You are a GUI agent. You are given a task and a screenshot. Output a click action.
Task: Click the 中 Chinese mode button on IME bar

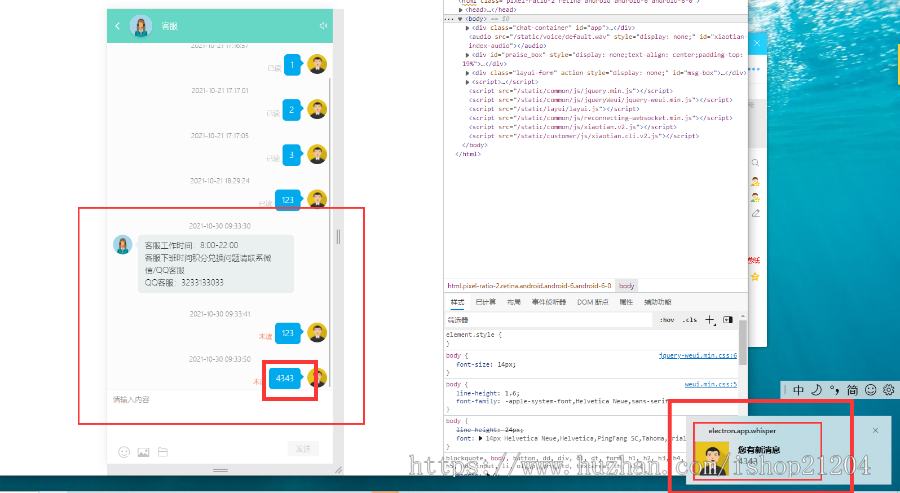click(798, 390)
